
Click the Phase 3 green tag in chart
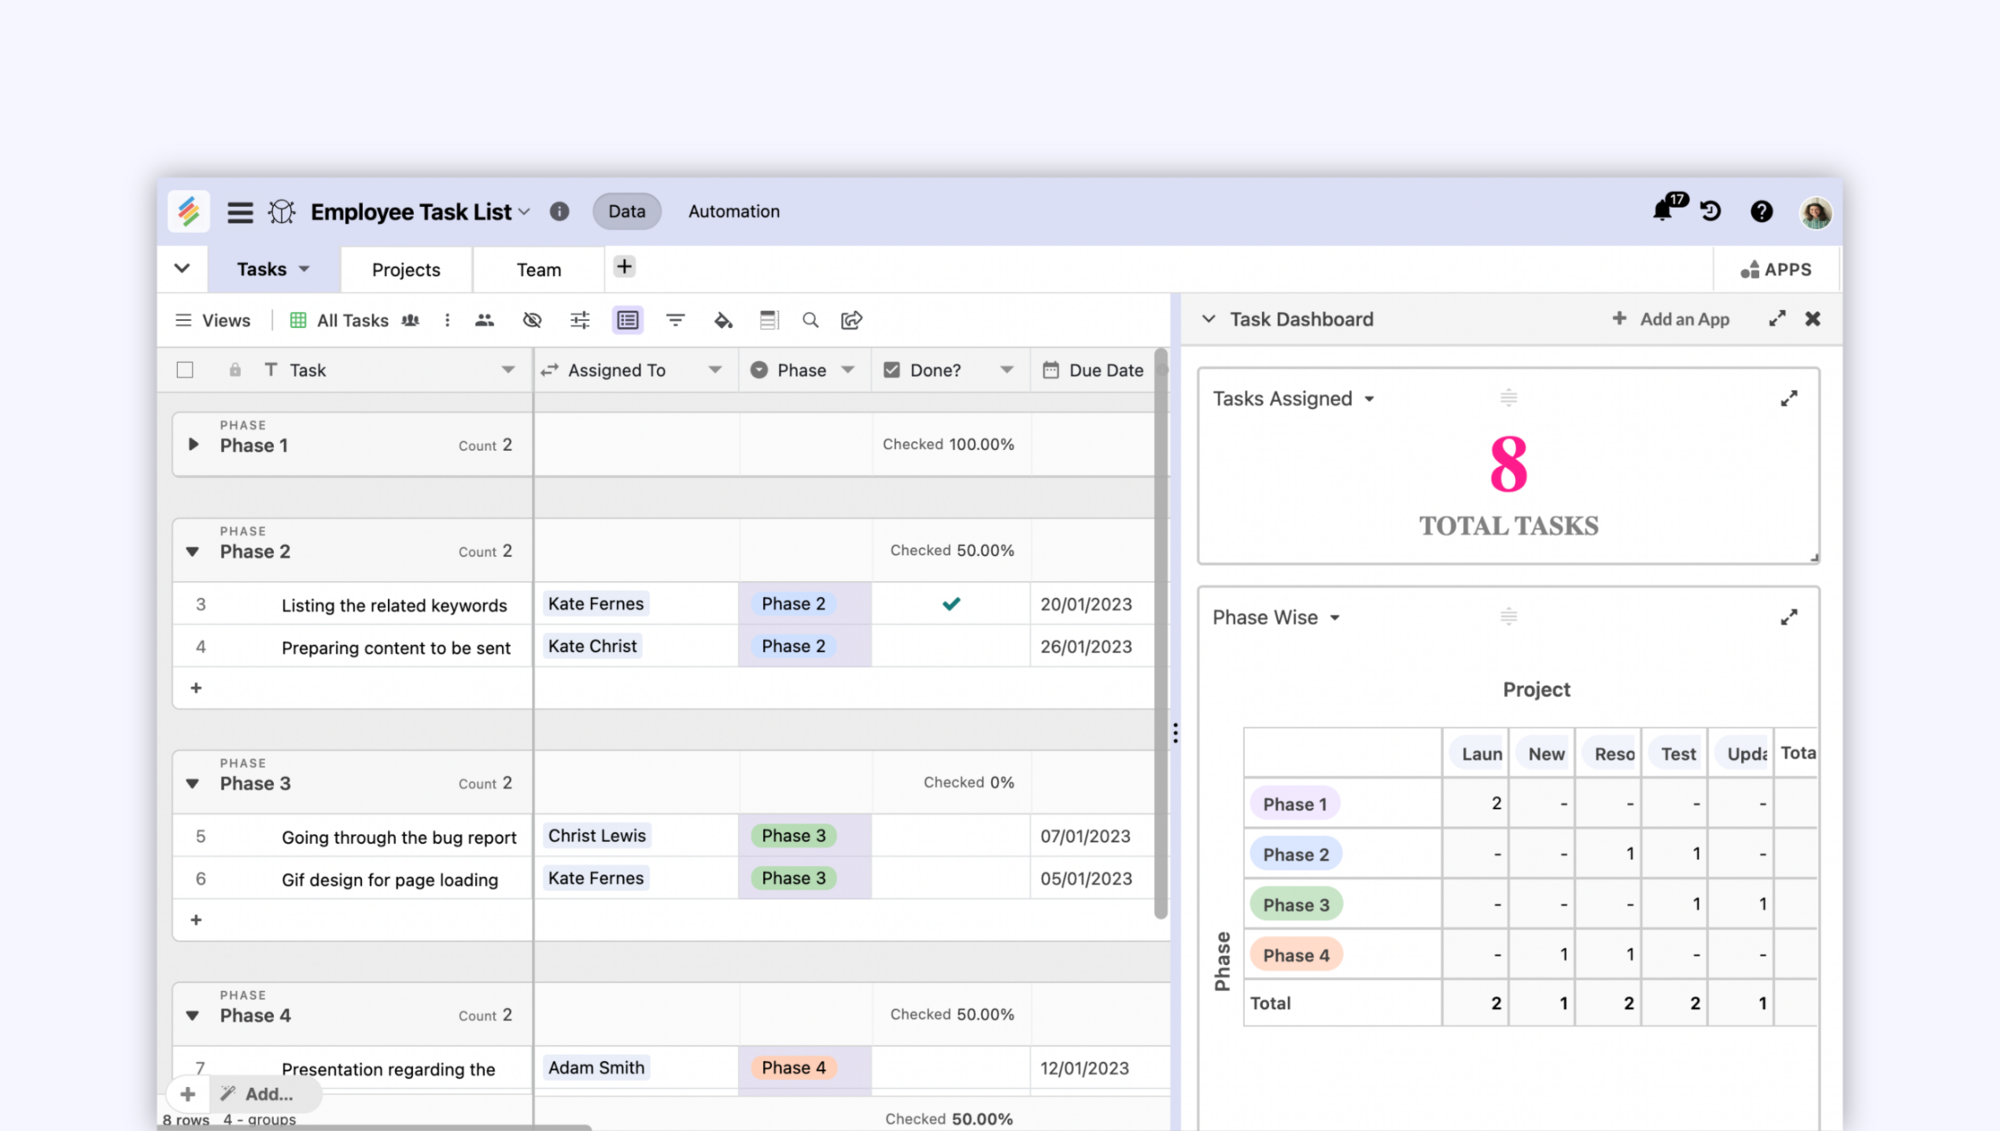(x=1296, y=905)
